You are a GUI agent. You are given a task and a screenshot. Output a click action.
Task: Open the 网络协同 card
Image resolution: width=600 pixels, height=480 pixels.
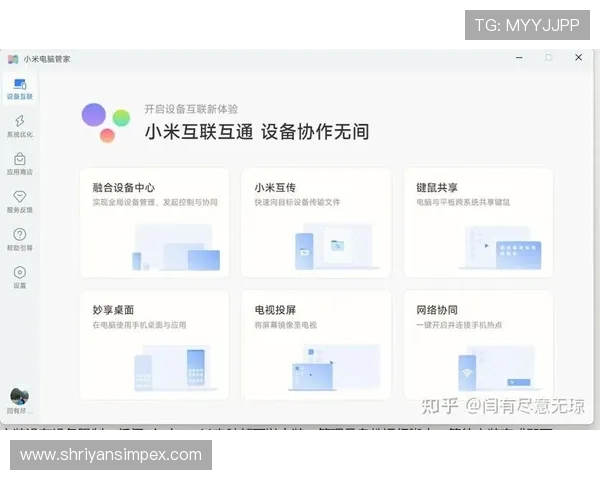click(478, 345)
